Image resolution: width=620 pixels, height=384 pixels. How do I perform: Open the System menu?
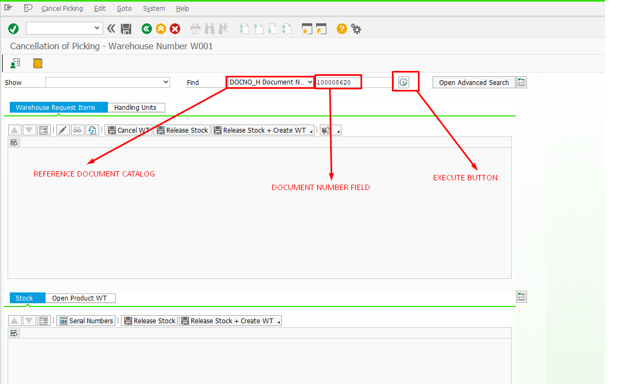[154, 8]
